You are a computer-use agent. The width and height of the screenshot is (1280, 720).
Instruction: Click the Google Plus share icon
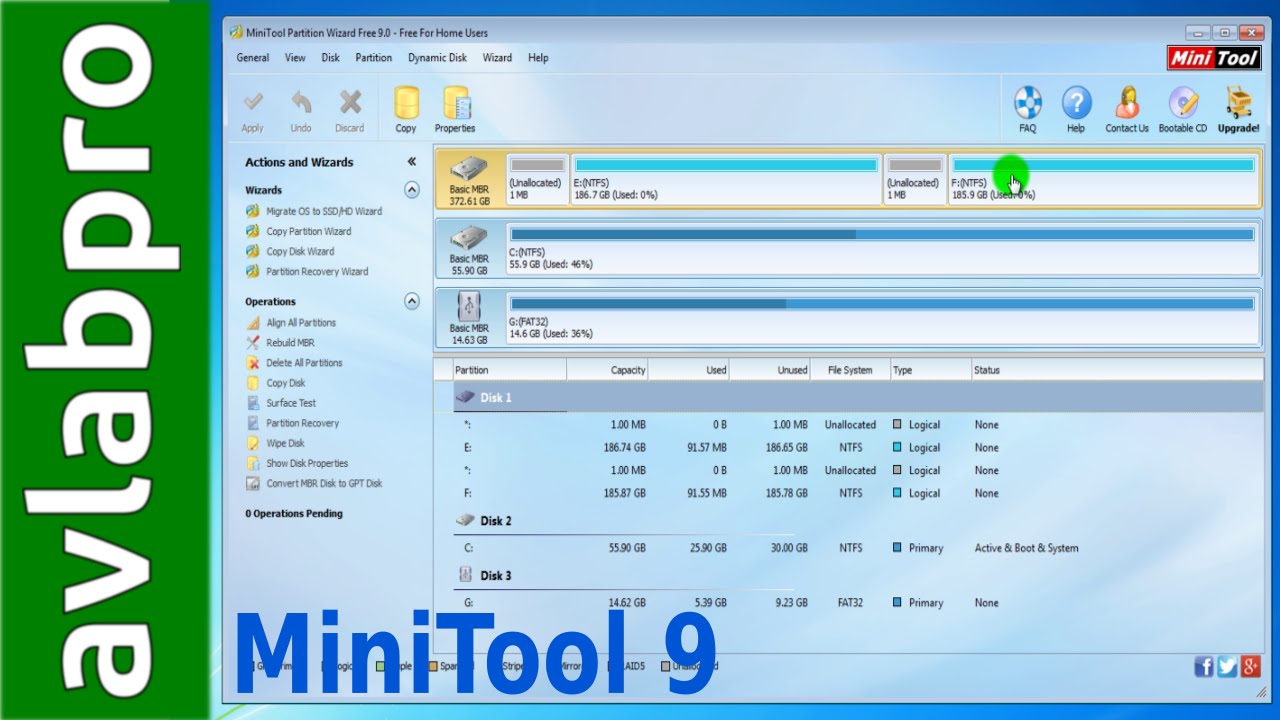[x=1250, y=667]
